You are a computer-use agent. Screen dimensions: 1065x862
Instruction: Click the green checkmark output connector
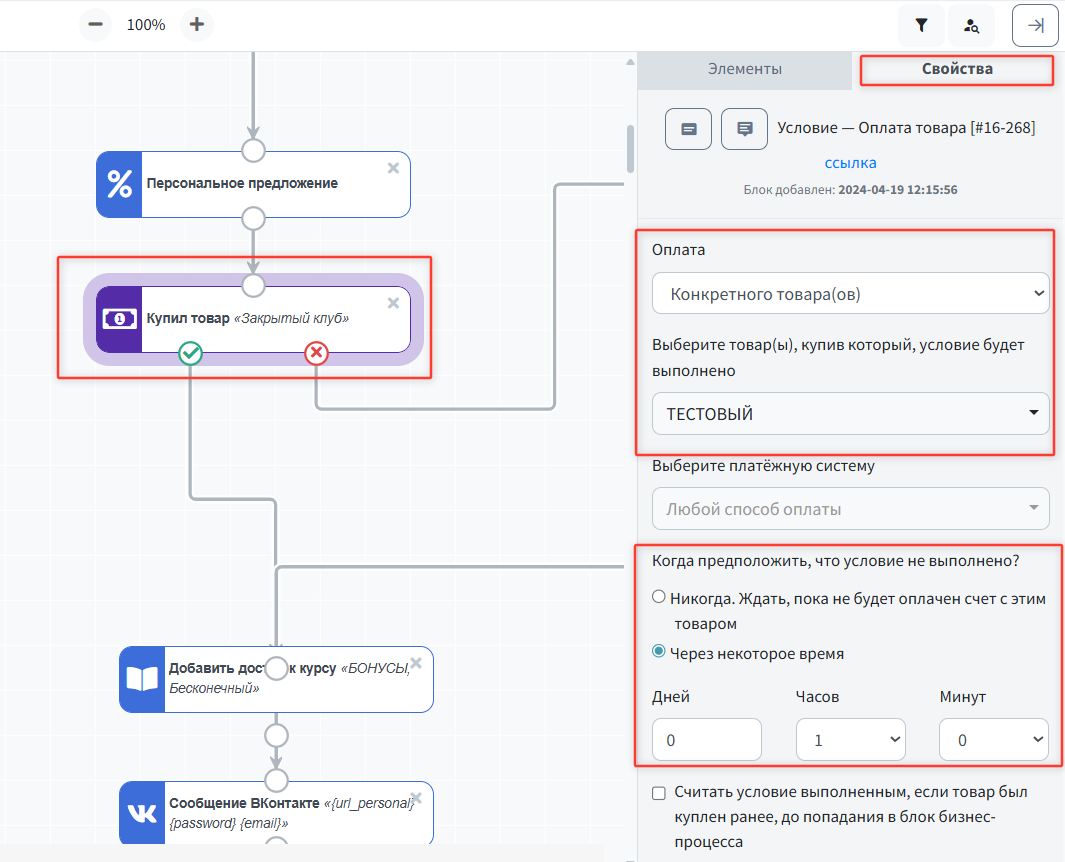(x=190, y=352)
